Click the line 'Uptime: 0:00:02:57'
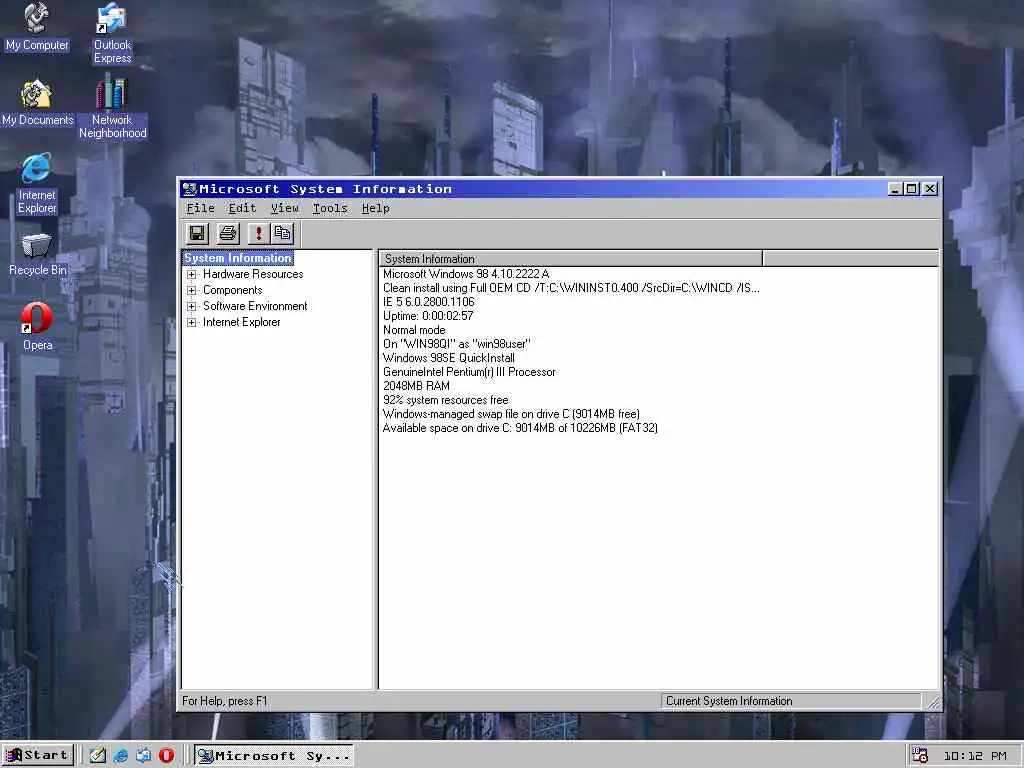1024x768 pixels. pyautogui.click(x=428, y=316)
